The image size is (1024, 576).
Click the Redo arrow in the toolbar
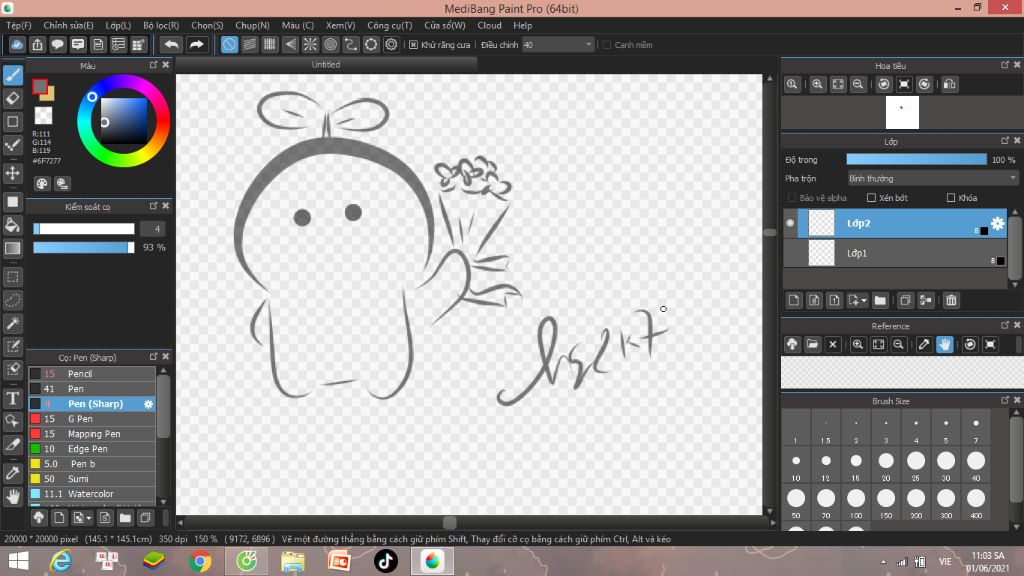pyautogui.click(x=196, y=44)
